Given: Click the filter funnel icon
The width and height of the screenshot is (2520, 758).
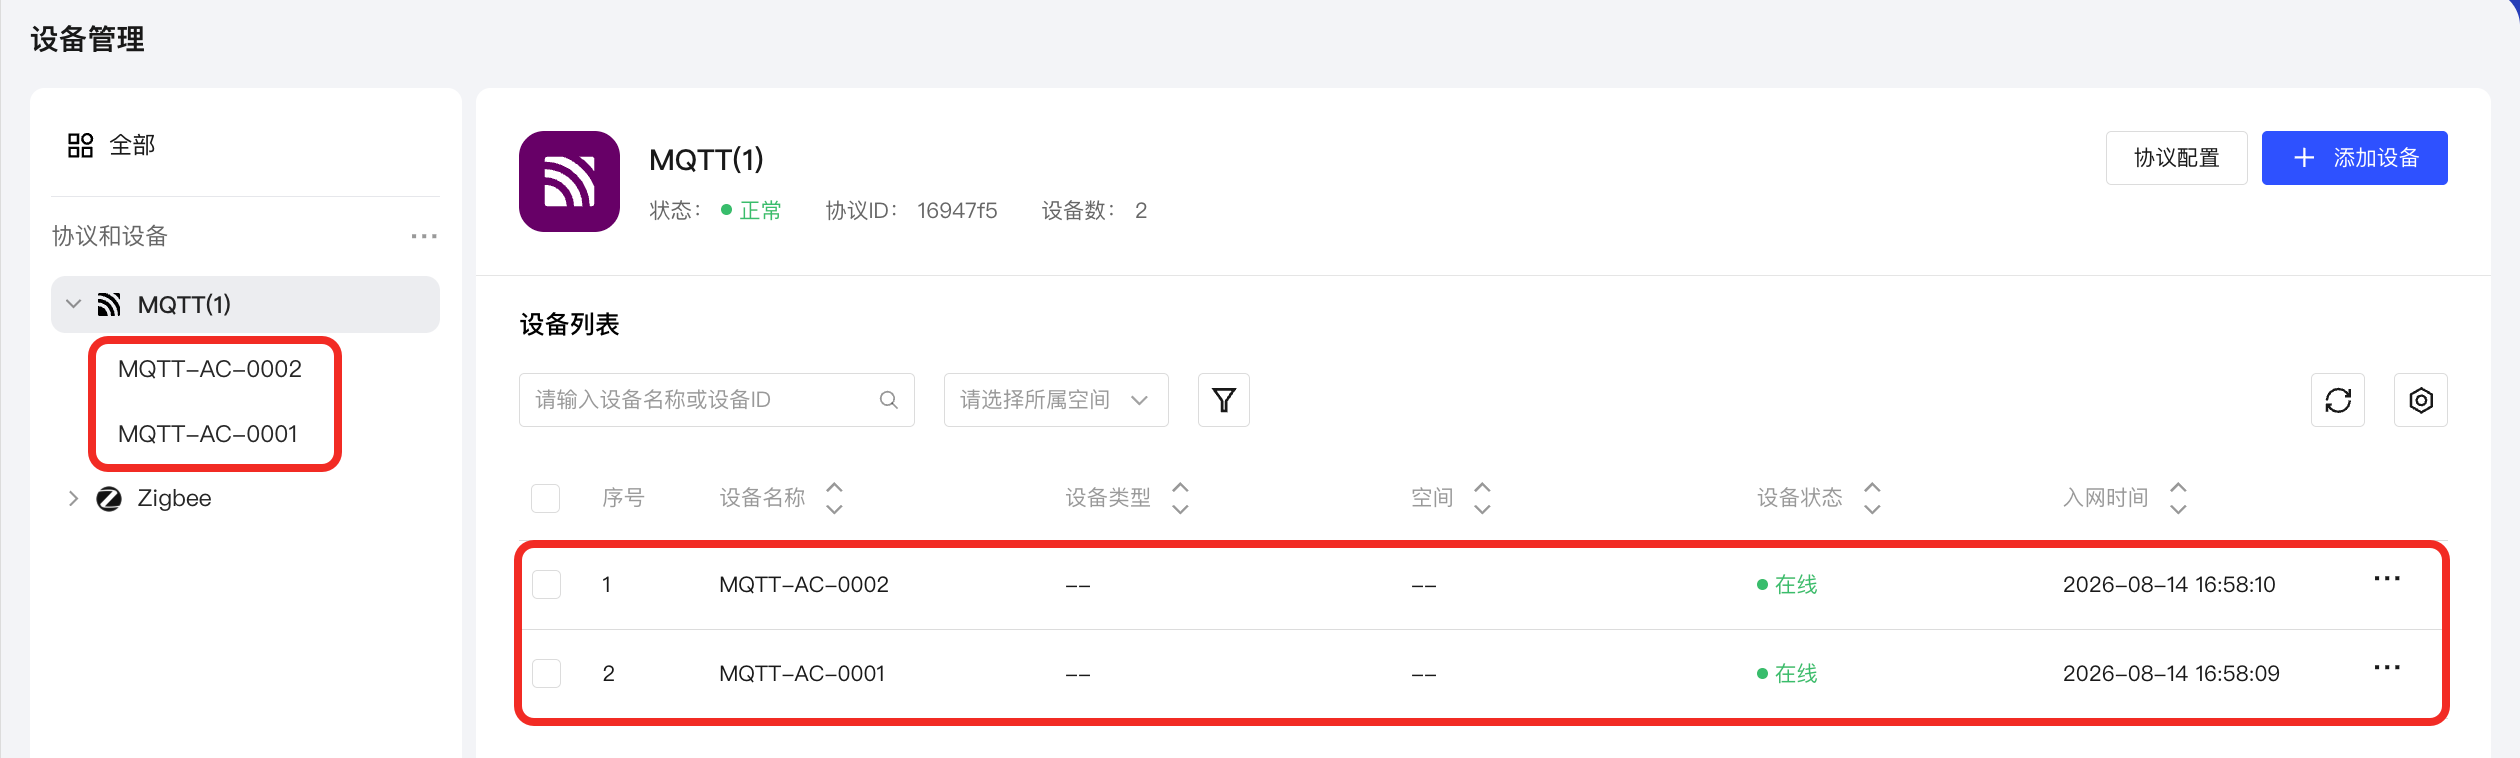Looking at the screenshot, I should [x=1223, y=400].
